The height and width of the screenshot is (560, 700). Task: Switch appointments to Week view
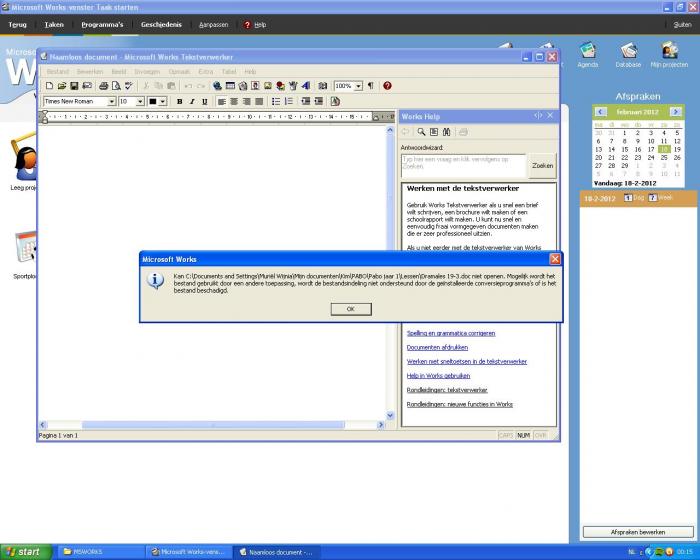661,198
